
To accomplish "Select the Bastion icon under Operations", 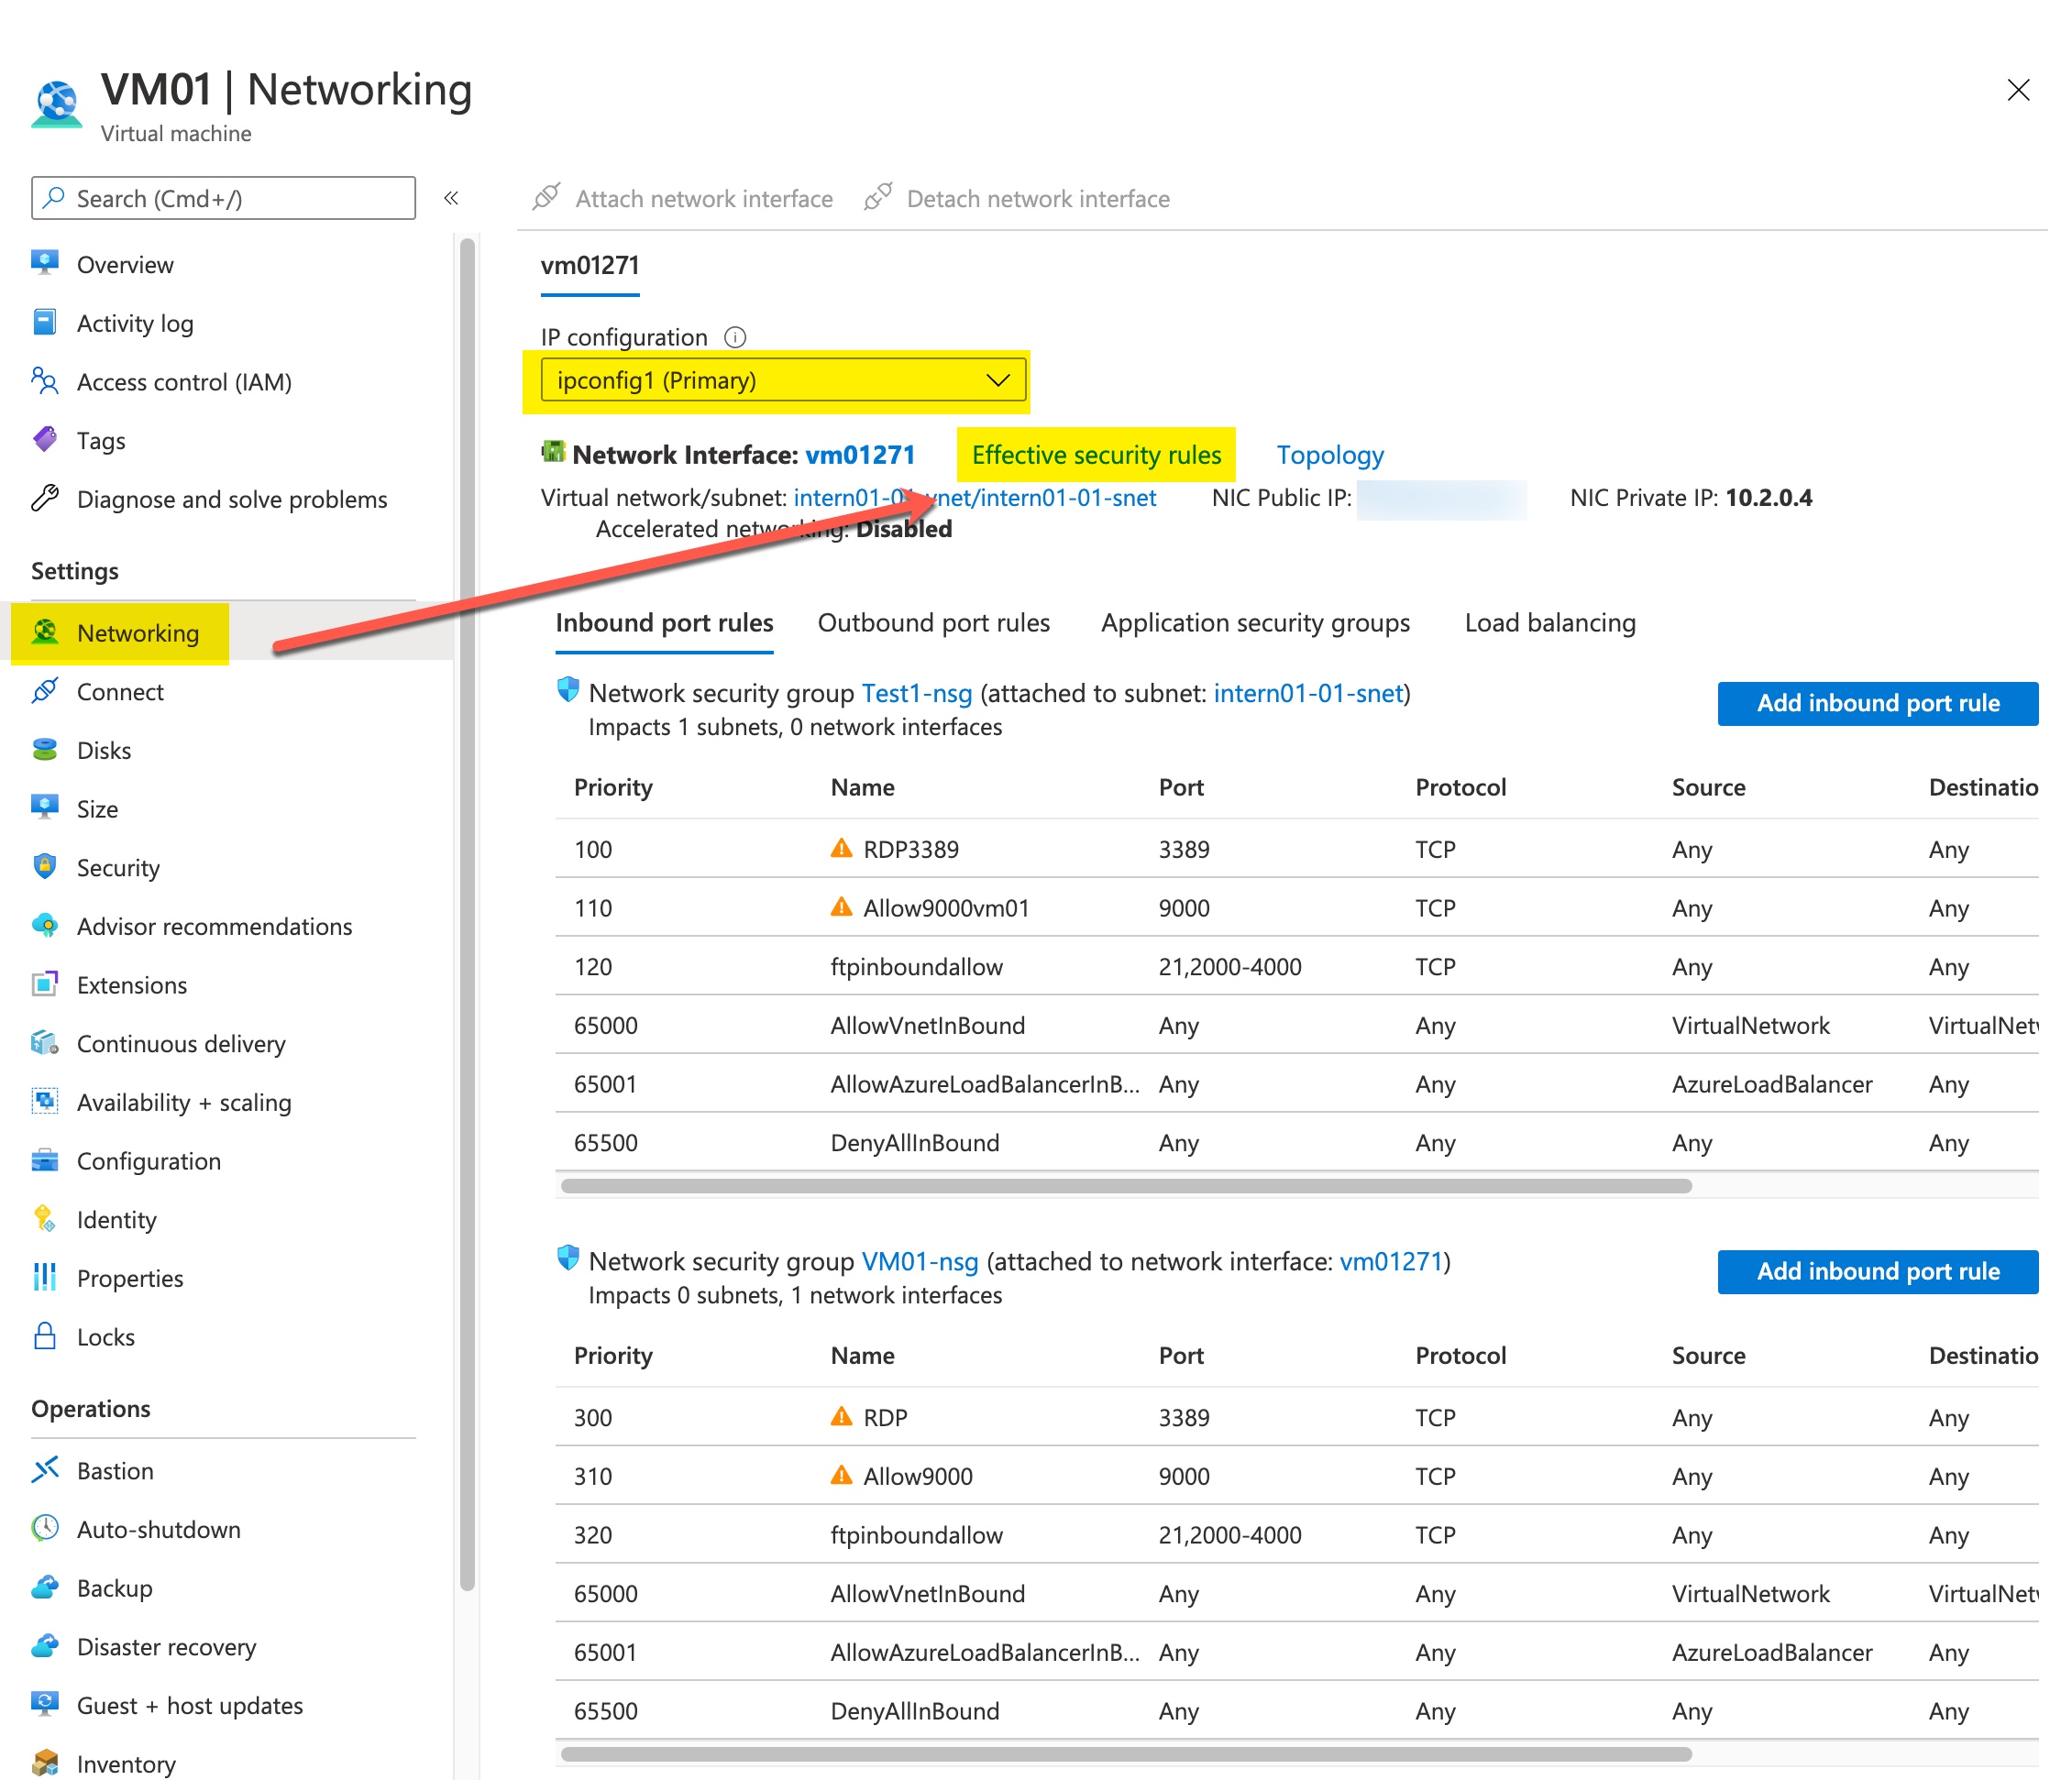I will coord(45,1469).
